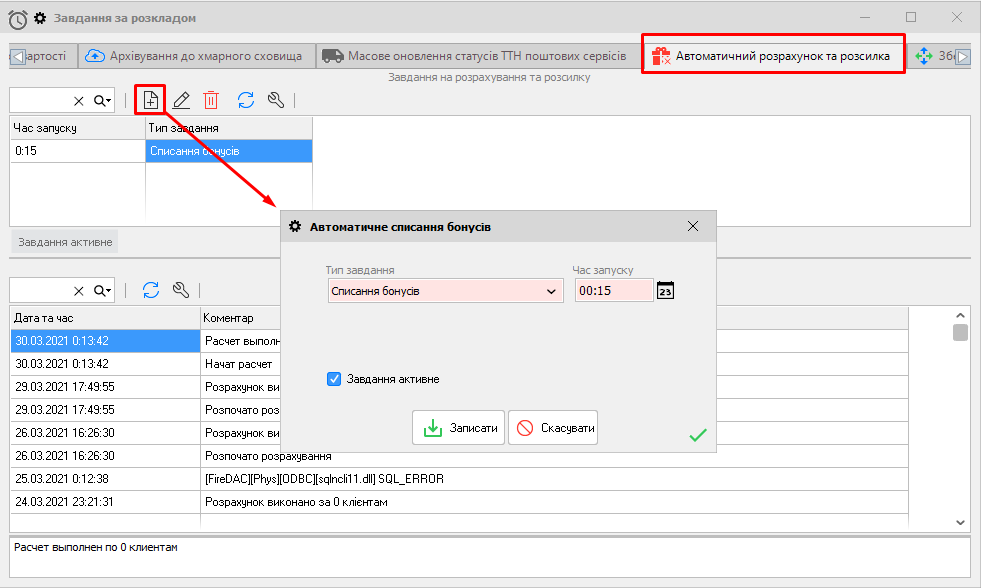Click the add new task icon
Screen dimensions: 981x588
(150, 100)
